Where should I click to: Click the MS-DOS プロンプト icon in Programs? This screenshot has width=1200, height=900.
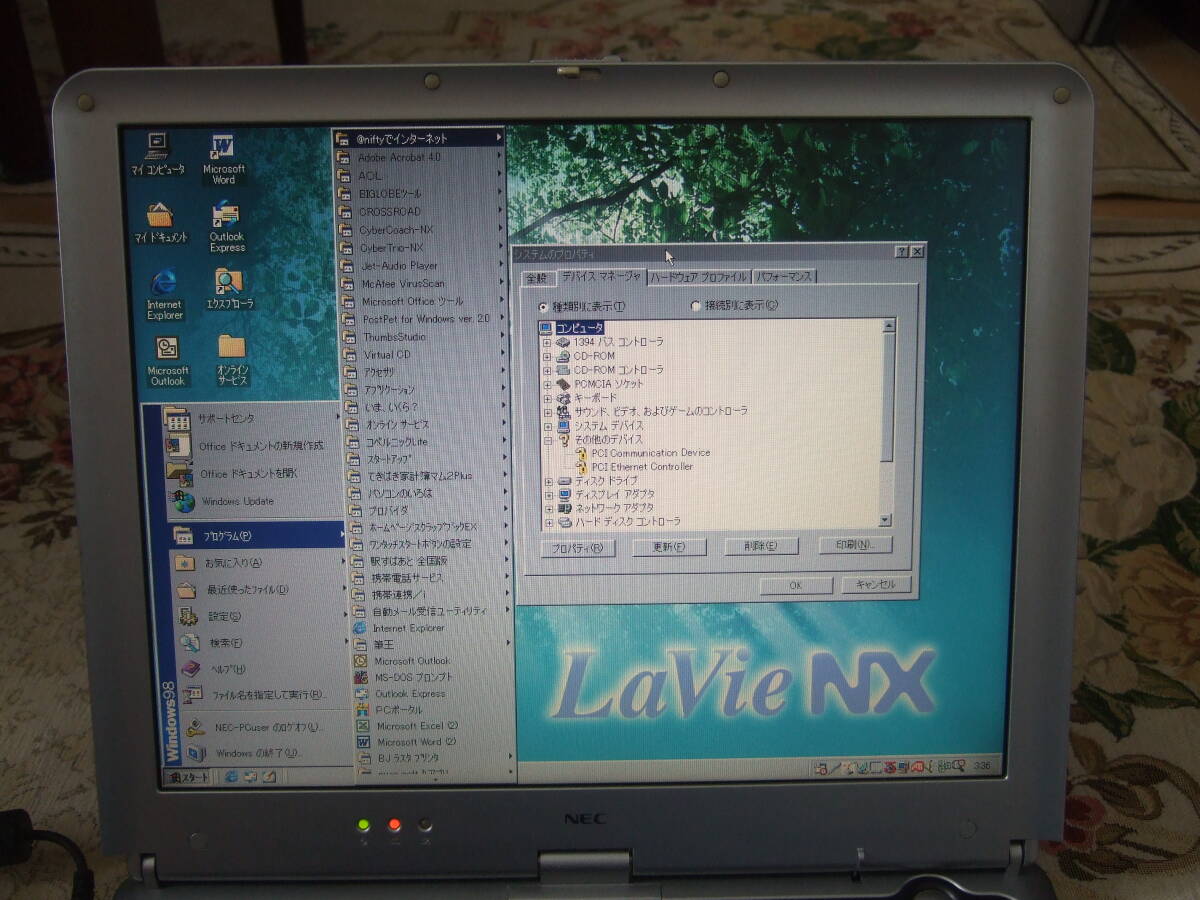[362, 678]
